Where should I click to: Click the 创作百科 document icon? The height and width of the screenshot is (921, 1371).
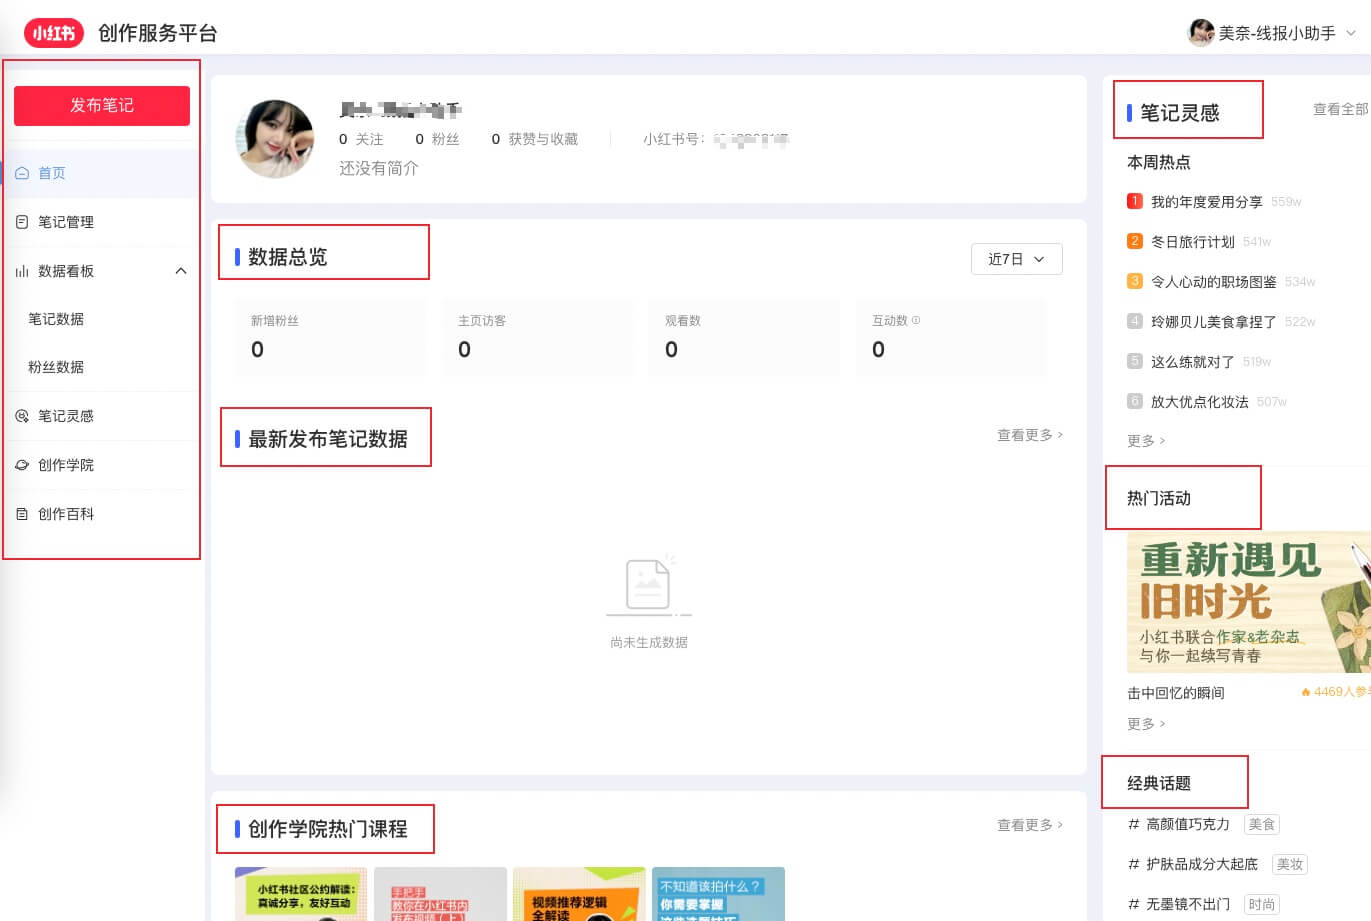click(22, 514)
